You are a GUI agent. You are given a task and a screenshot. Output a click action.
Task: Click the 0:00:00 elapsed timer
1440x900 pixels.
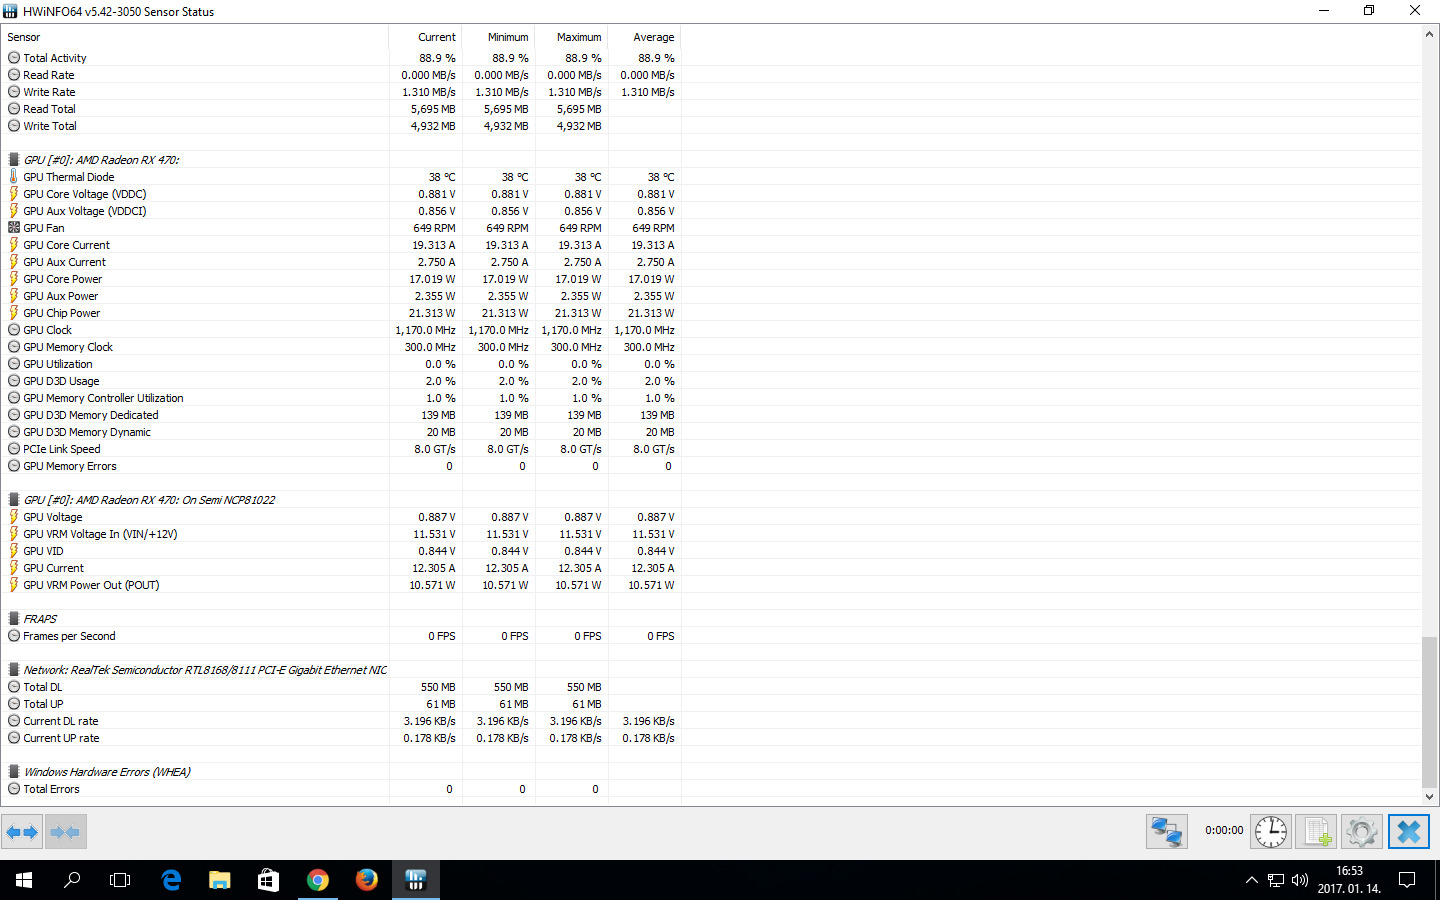pos(1224,831)
